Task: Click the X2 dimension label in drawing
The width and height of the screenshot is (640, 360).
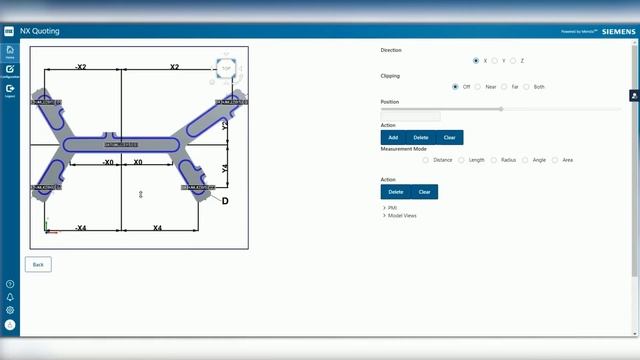Action: [x=175, y=67]
